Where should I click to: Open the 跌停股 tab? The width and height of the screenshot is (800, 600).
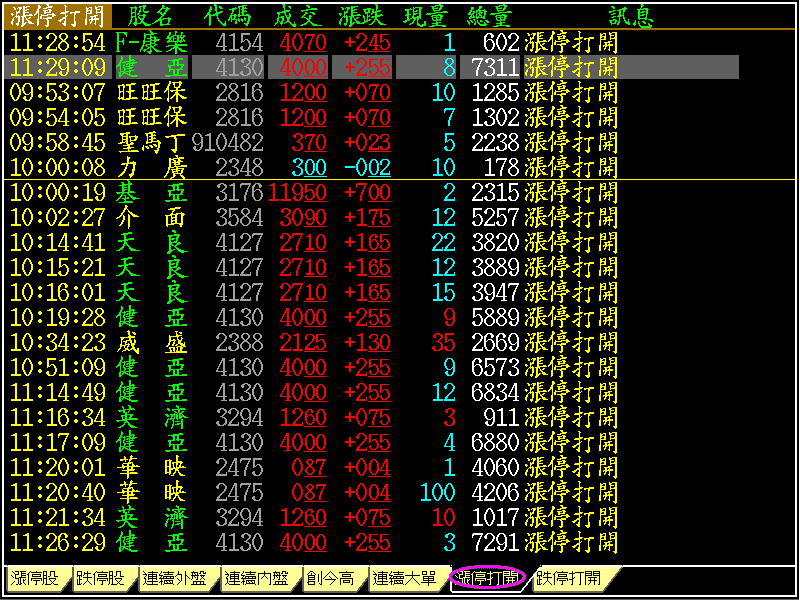click(x=104, y=578)
